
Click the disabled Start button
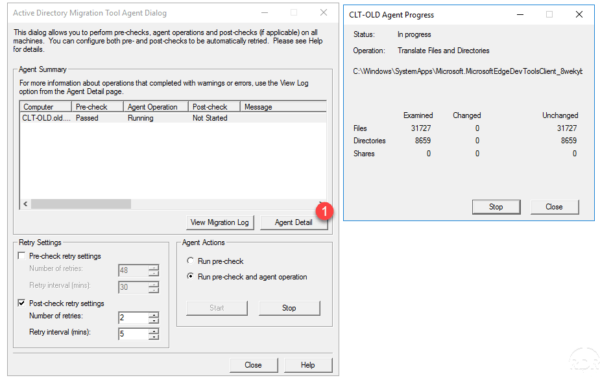click(217, 308)
